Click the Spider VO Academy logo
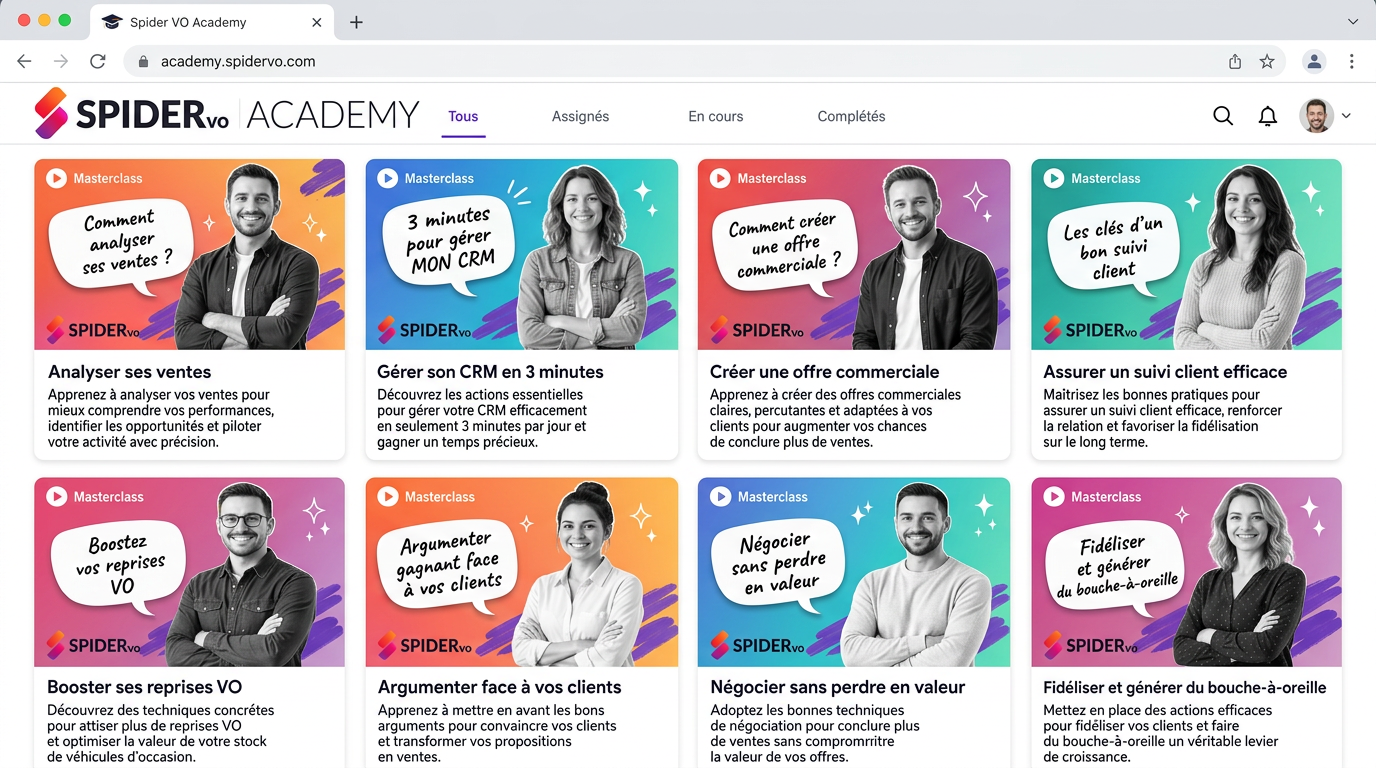The image size is (1376, 768). pos(227,114)
